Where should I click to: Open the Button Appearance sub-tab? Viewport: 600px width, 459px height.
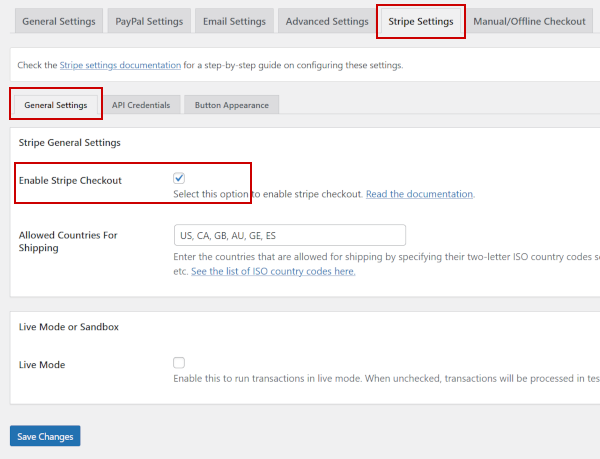231,104
